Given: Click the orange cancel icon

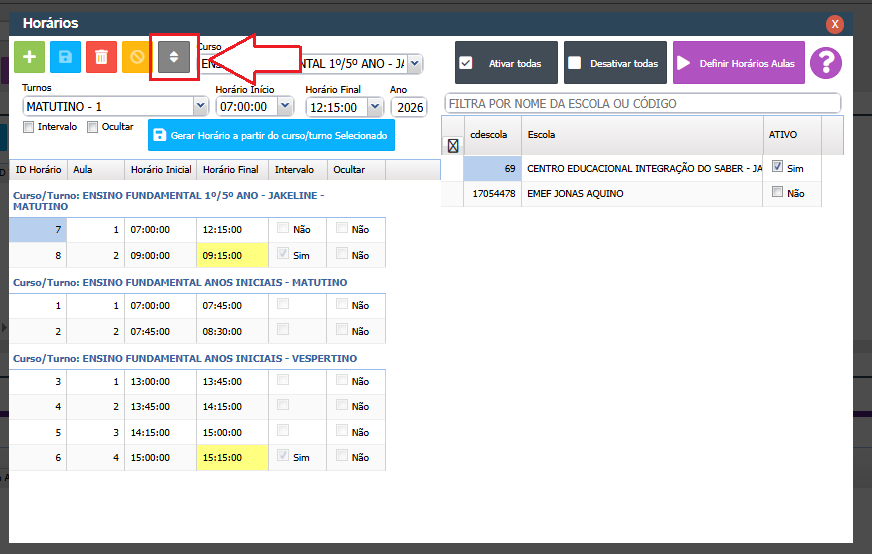Looking at the screenshot, I should pos(137,58).
